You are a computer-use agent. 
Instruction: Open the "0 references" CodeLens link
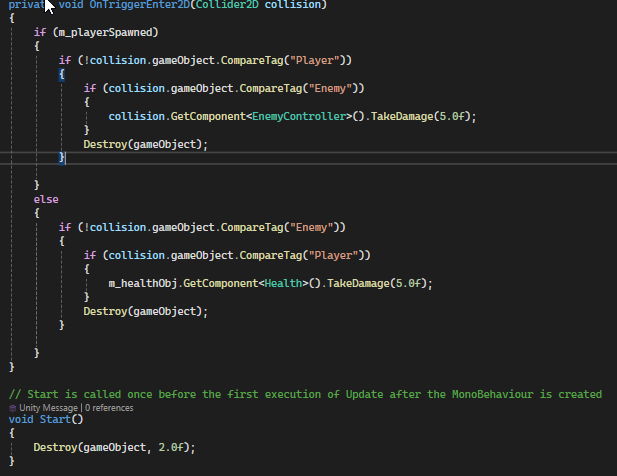109,408
